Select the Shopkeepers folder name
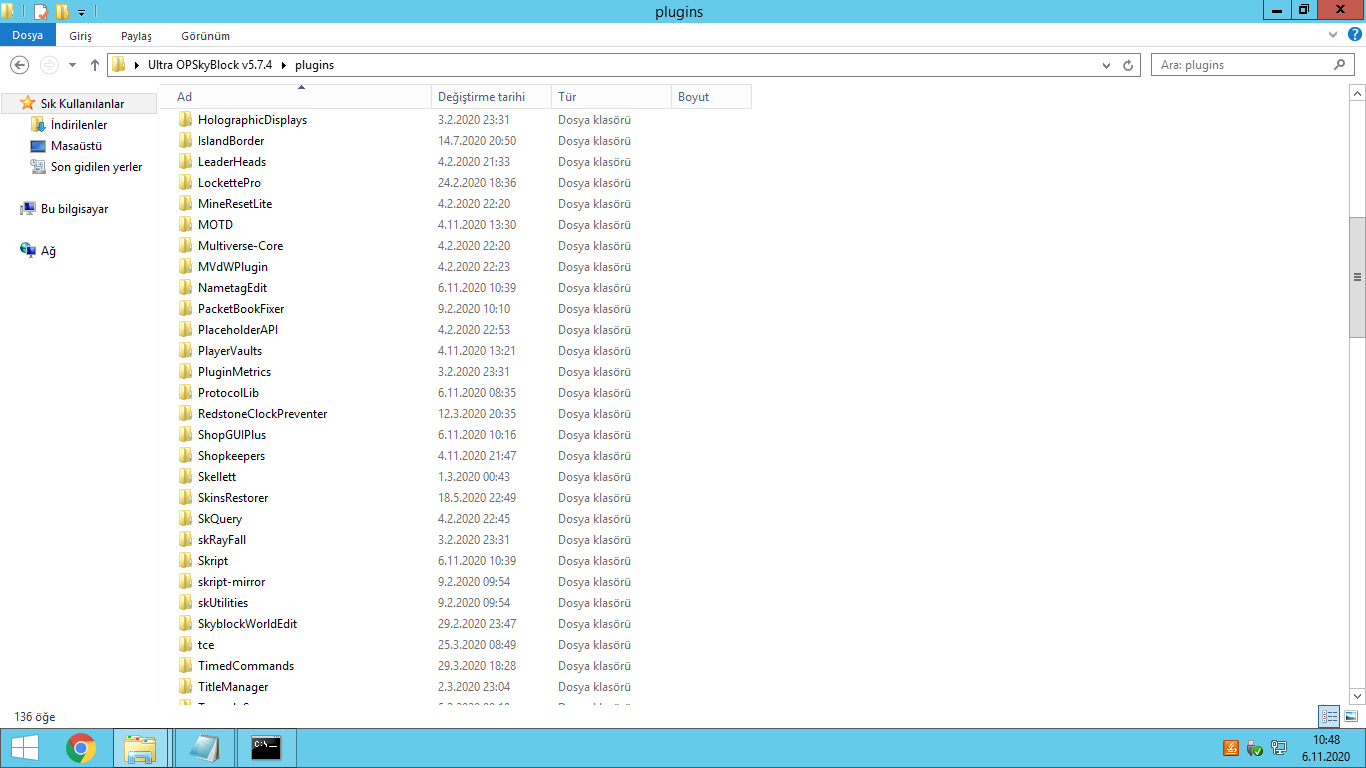 (x=231, y=456)
